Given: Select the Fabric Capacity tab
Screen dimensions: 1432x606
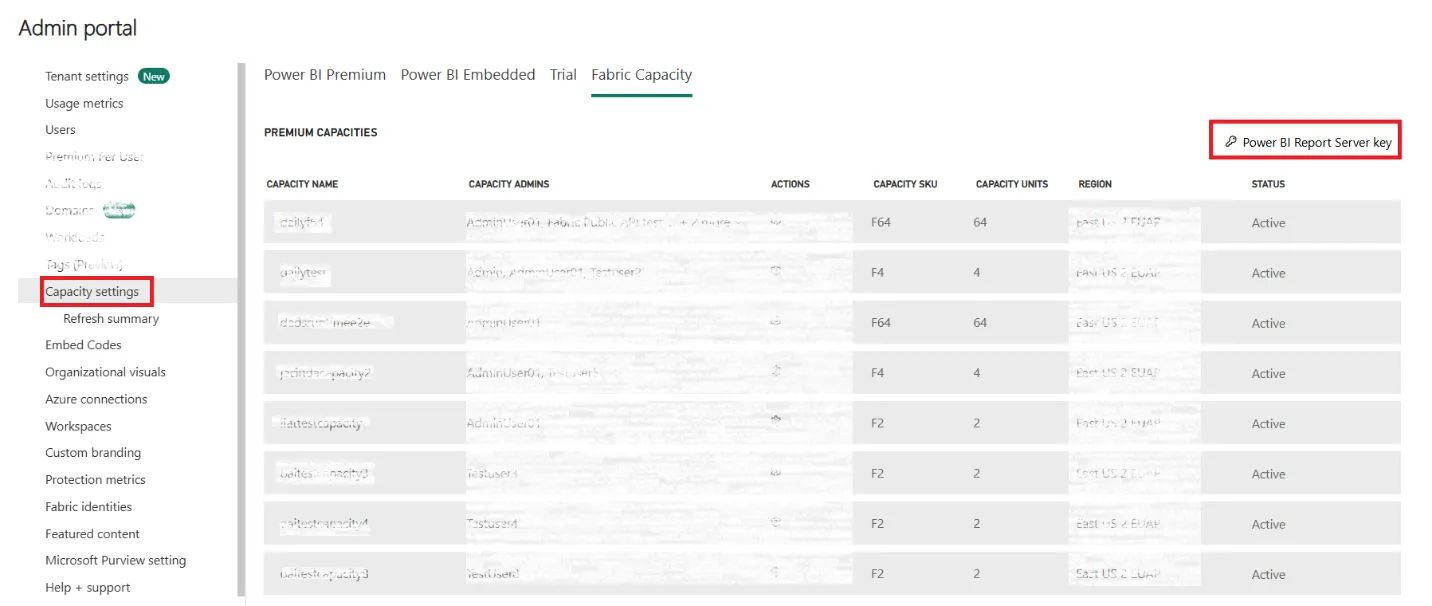Looking at the screenshot, I should coord(642,75).
